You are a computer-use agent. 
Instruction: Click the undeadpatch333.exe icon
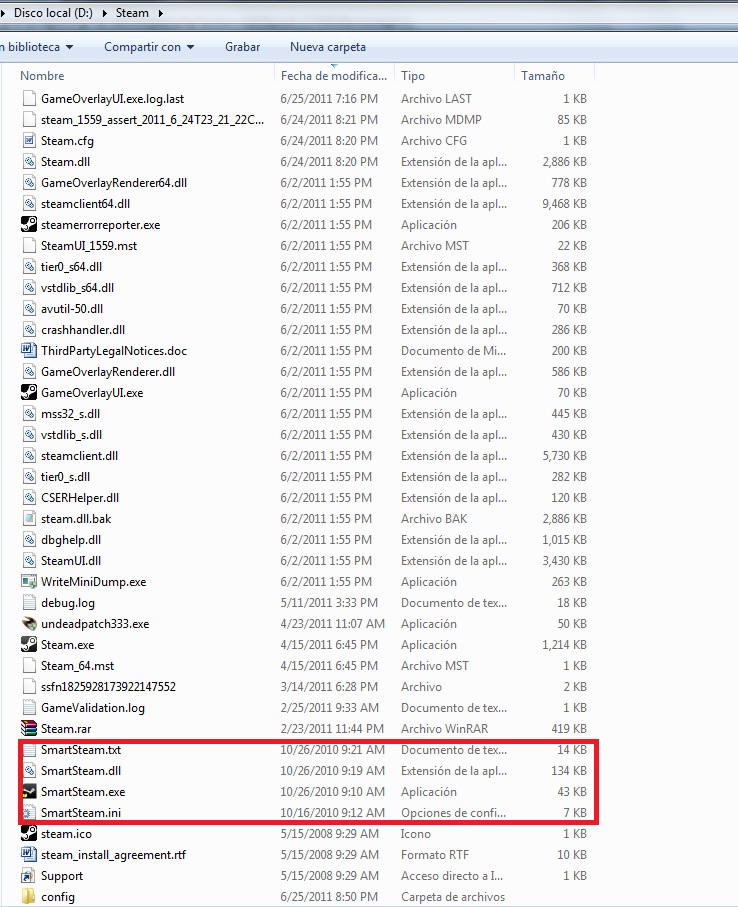pos(29,624)
